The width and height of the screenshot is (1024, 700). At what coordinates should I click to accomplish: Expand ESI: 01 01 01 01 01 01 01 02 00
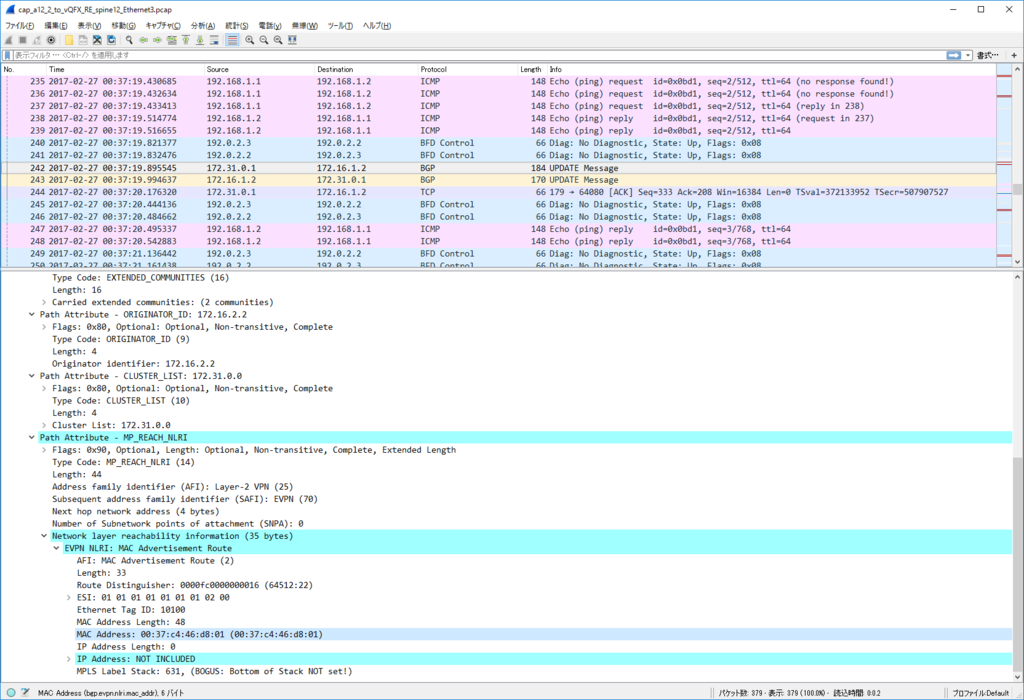pyautogui.click(x=69, y=597)
